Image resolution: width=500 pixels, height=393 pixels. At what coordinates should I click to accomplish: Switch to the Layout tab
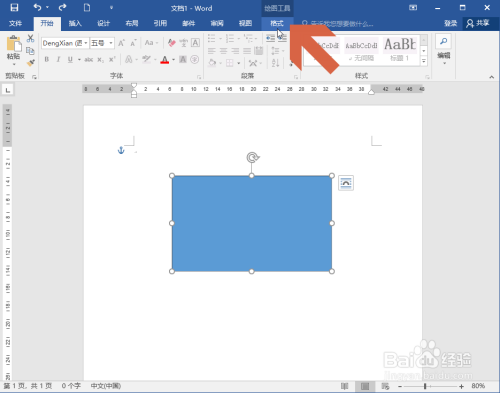tap(132, 23)
